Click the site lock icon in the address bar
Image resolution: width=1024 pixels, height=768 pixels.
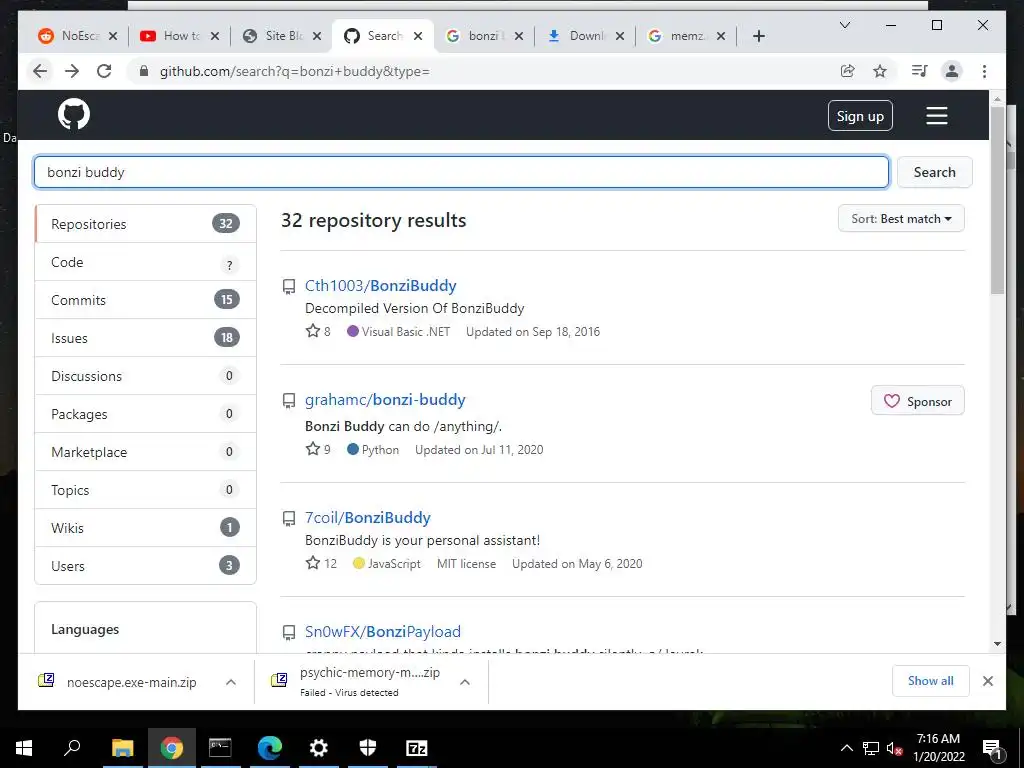(x=144, y=71)
